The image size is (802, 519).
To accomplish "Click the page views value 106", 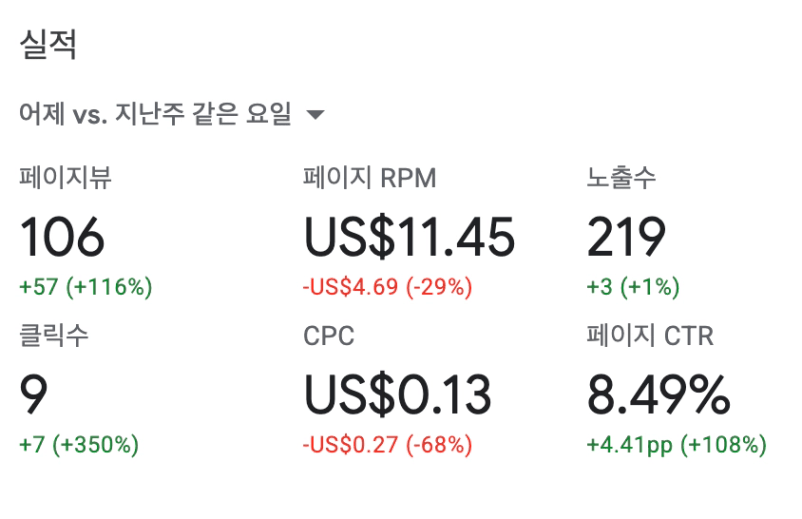I will (x=62, y=238).
